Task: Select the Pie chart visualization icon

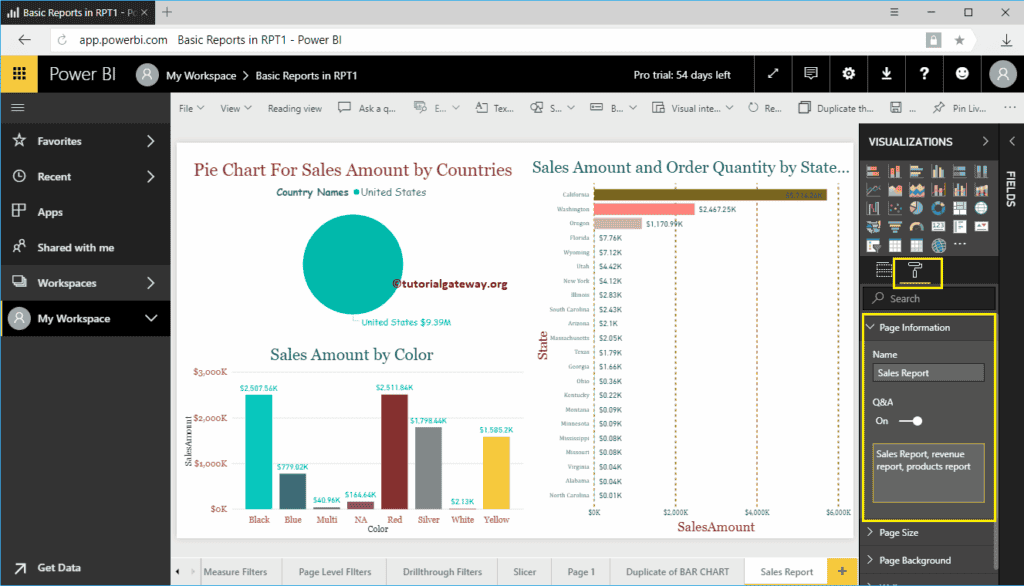Action: (x=914, y=207)
